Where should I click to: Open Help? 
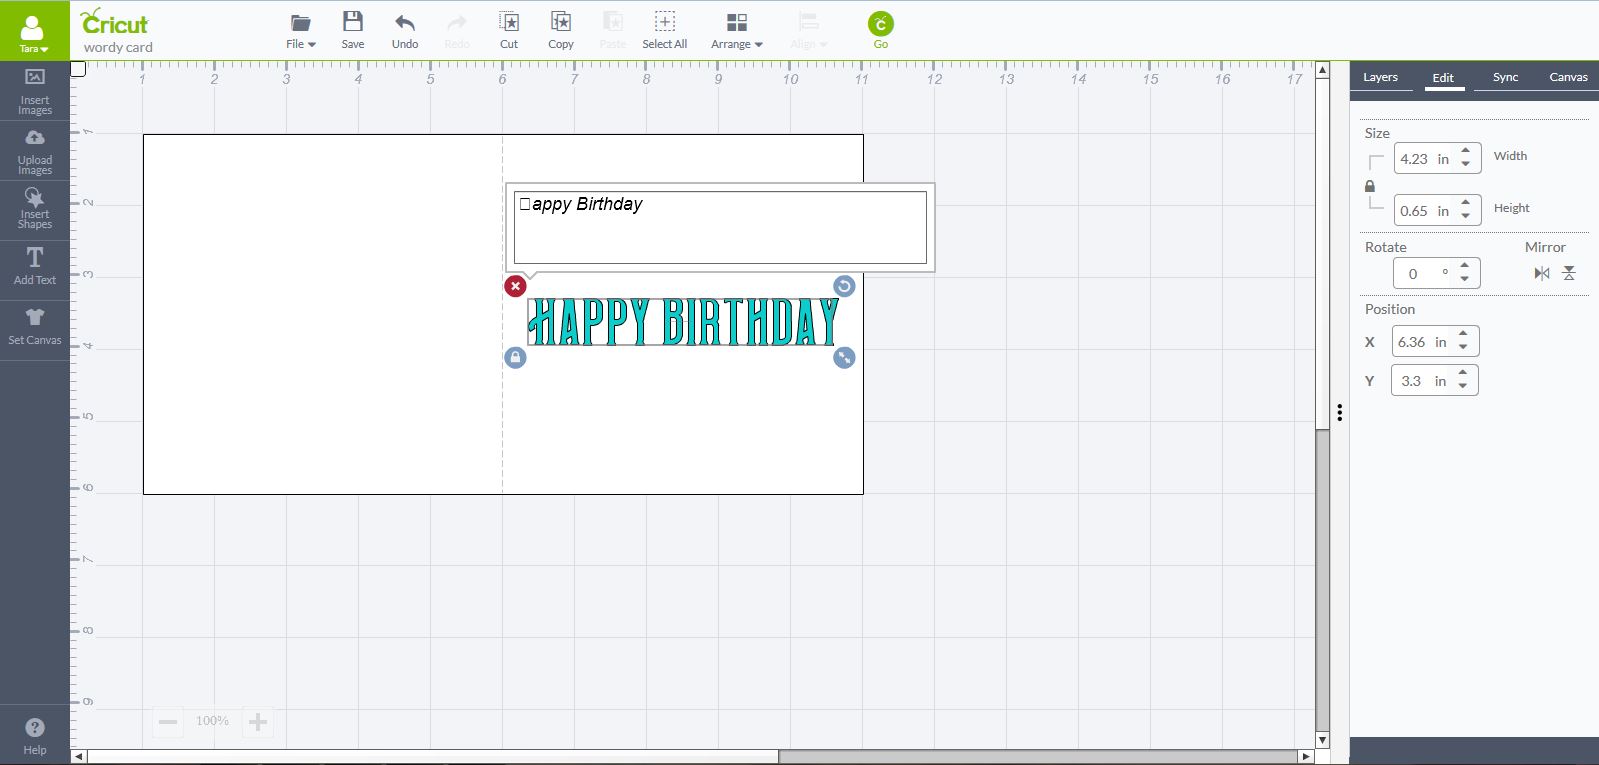(35, 736)
